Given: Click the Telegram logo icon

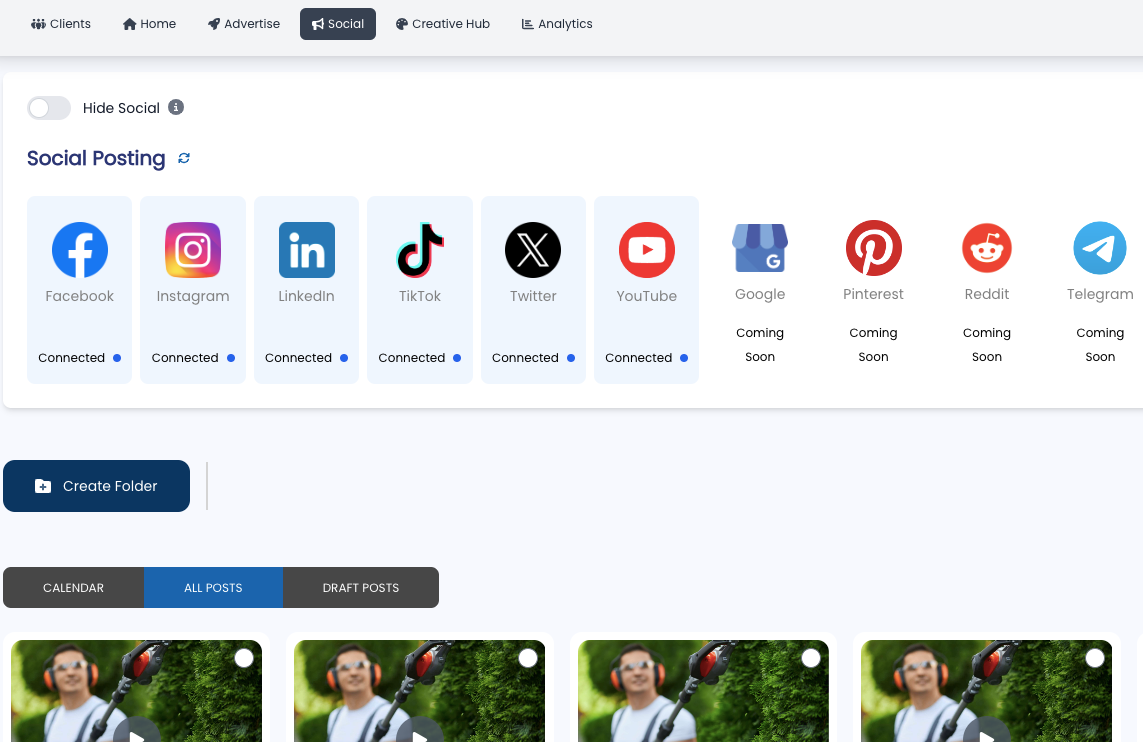Looking at the screenshot, I should (x=1100, y=248).
